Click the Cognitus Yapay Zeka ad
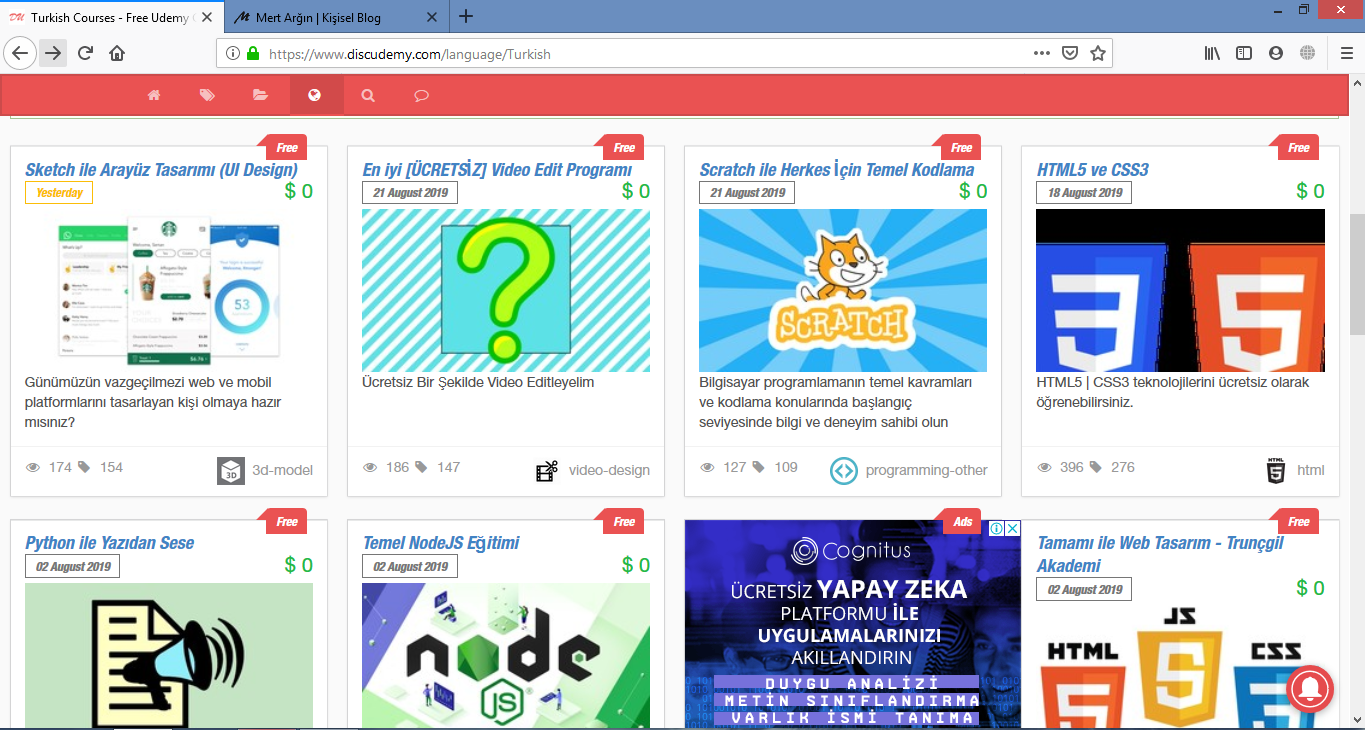Image resolution: width=1365 pixels, height=730 pixels. click(x=852, y=625)
